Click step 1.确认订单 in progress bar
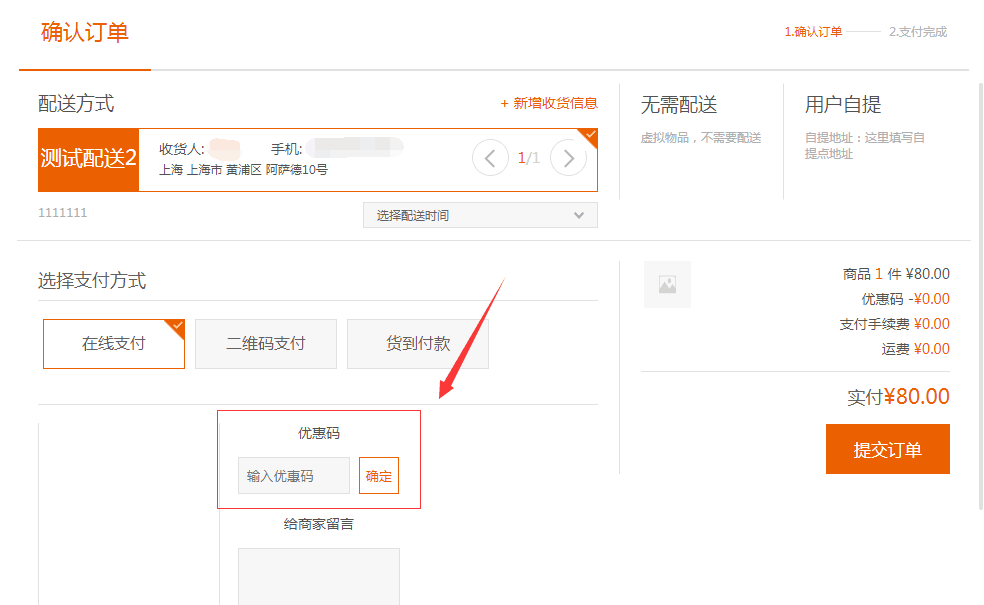984x605 pixels. pos(813,32)
